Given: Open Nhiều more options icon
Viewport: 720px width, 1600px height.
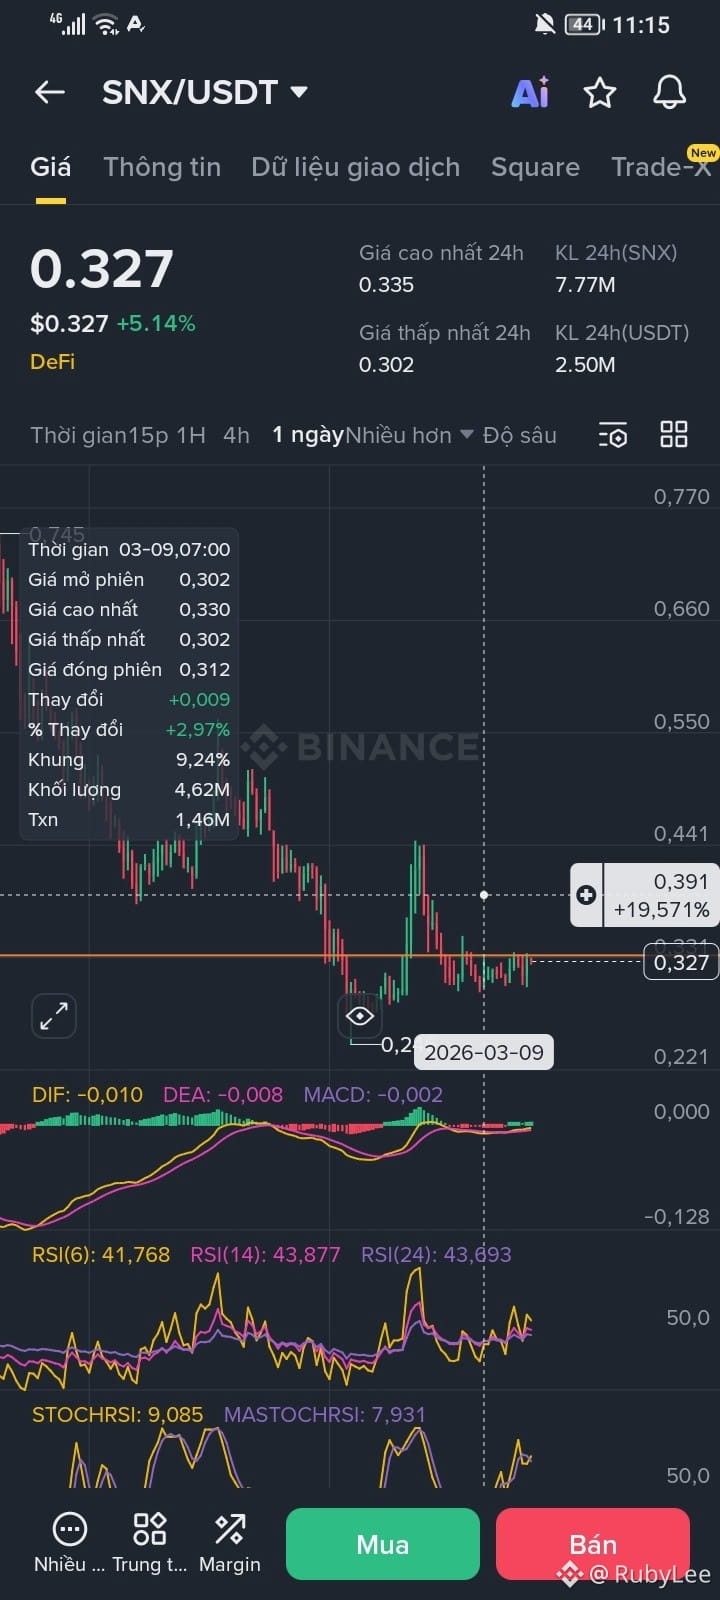Looking at the screenshot, I should click(x=69, y=1542).
